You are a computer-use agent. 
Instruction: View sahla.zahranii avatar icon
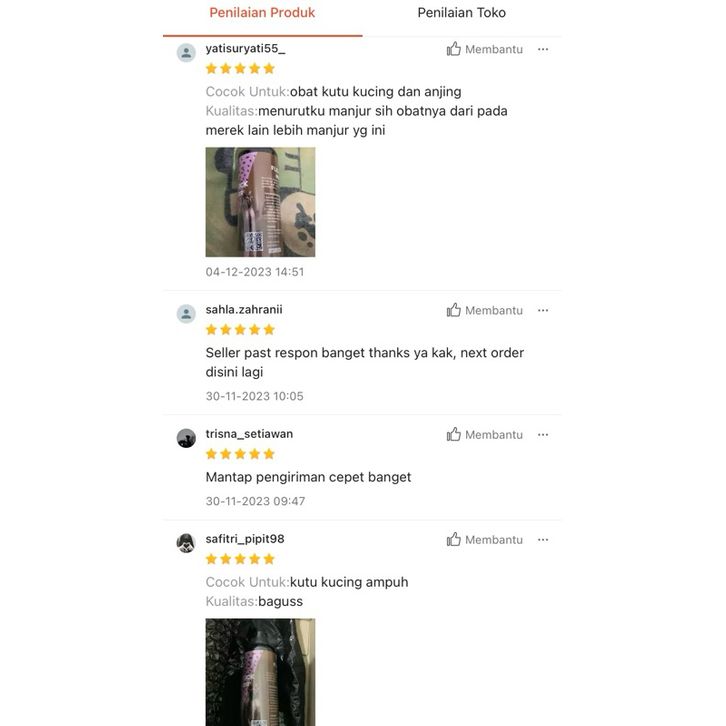click(x=186, y=313)
